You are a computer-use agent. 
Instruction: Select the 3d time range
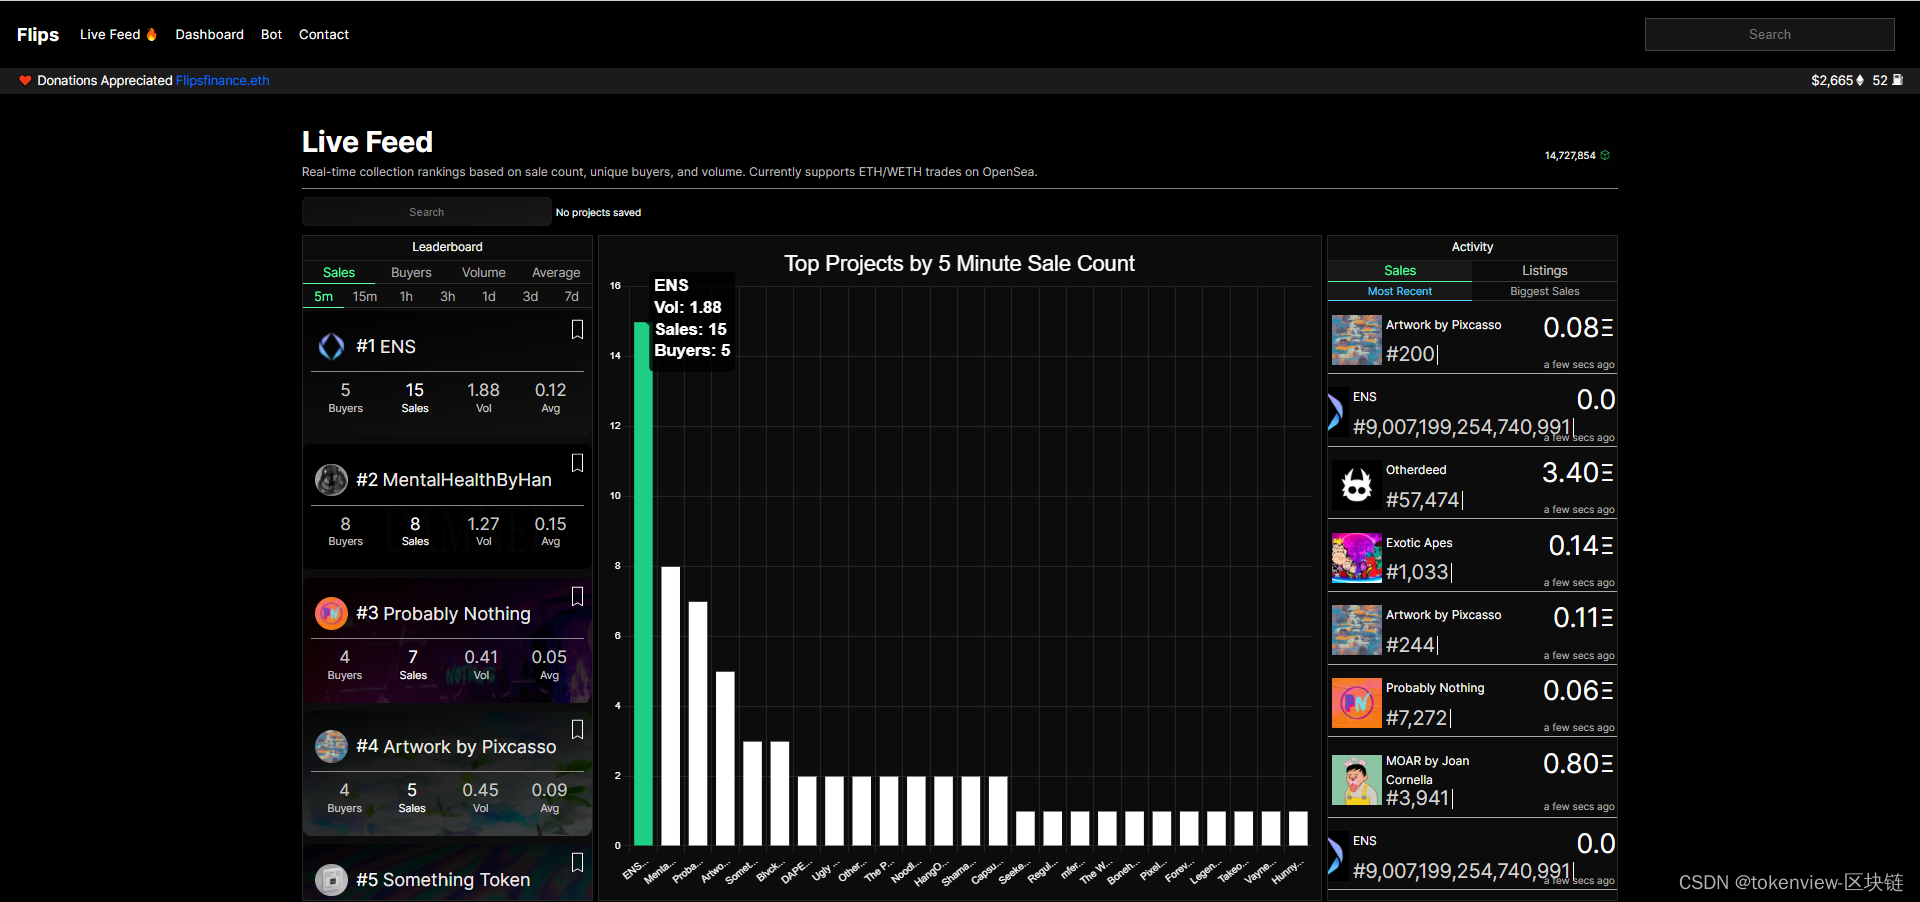(x=530, y=296)
